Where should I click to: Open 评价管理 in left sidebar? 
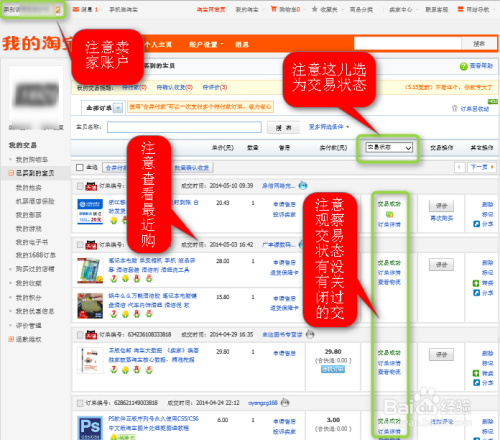28,325
